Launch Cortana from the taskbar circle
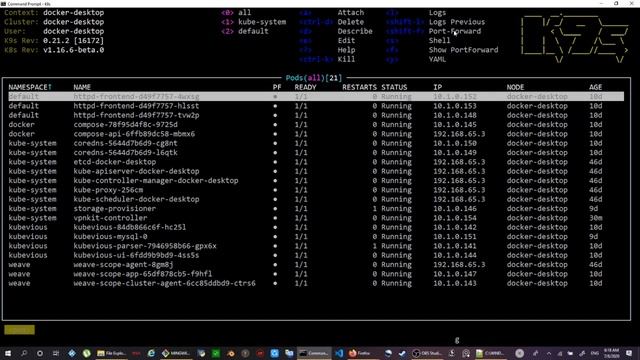Screen dimensions: 640x360 40,353
